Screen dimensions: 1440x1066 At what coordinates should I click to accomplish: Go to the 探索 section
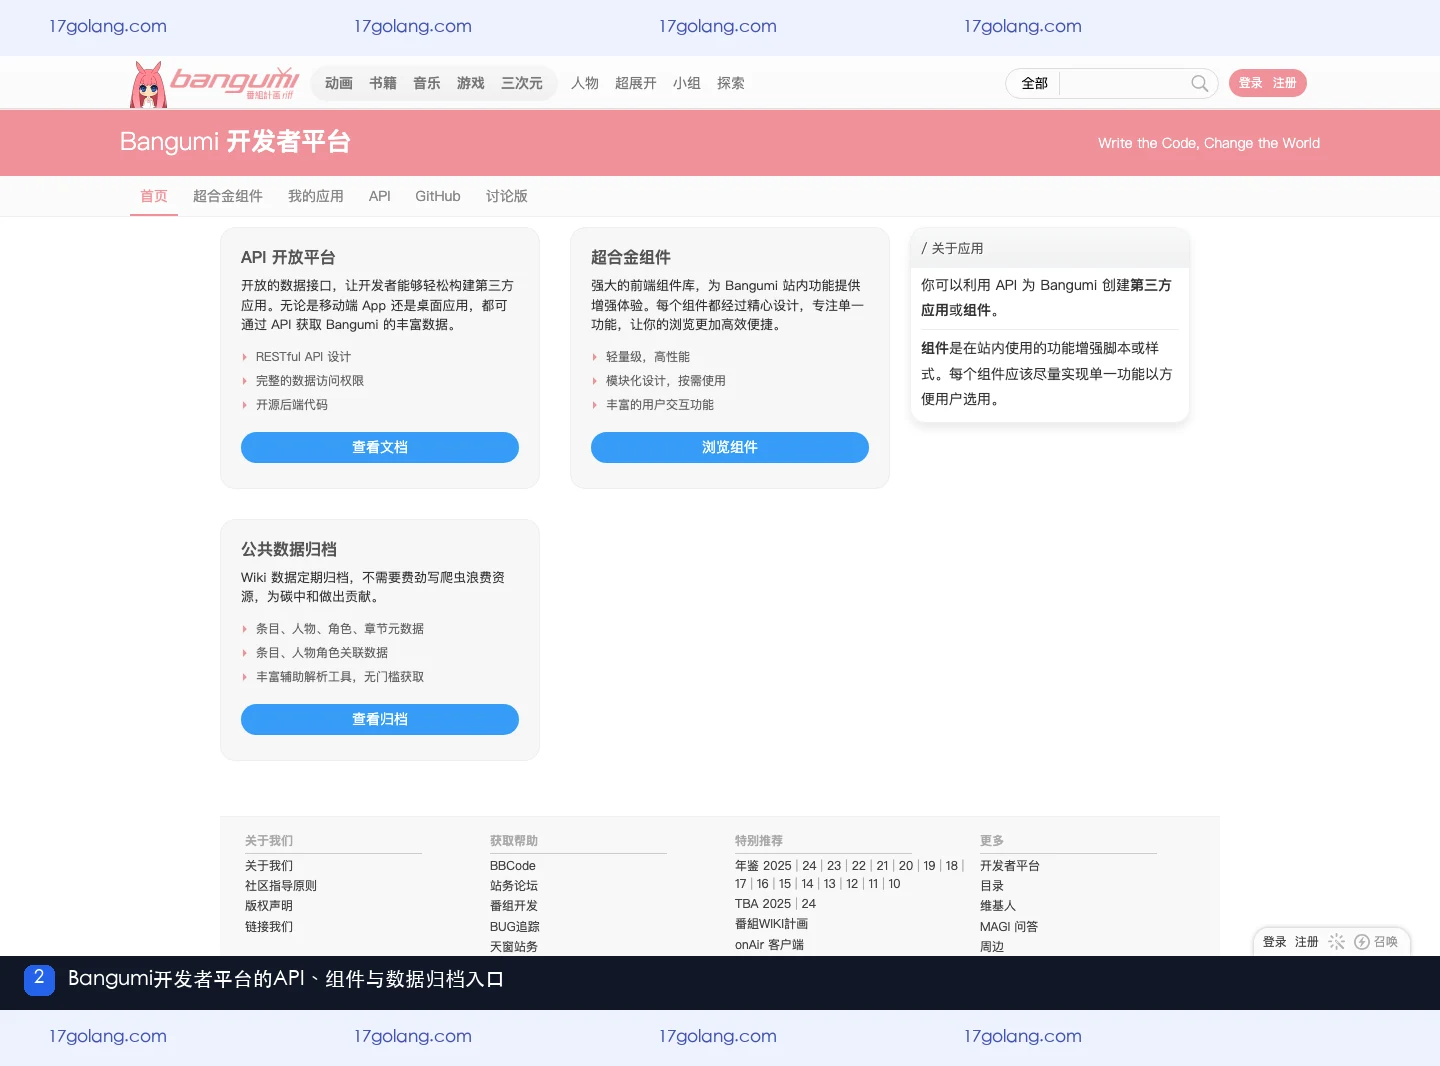tap(730, 83)
